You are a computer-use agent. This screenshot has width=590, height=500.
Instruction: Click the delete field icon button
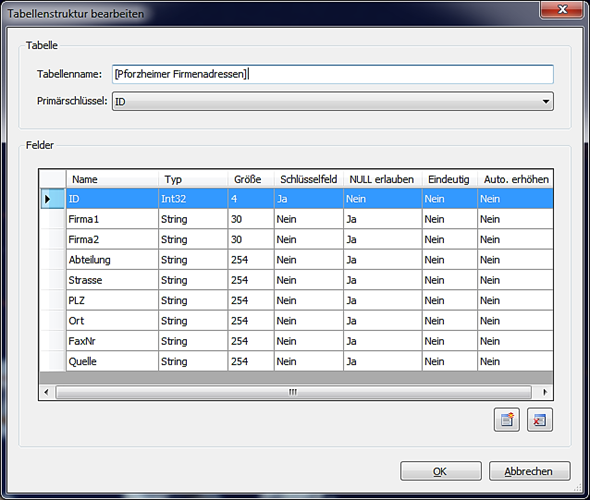(x=540, y=419)
